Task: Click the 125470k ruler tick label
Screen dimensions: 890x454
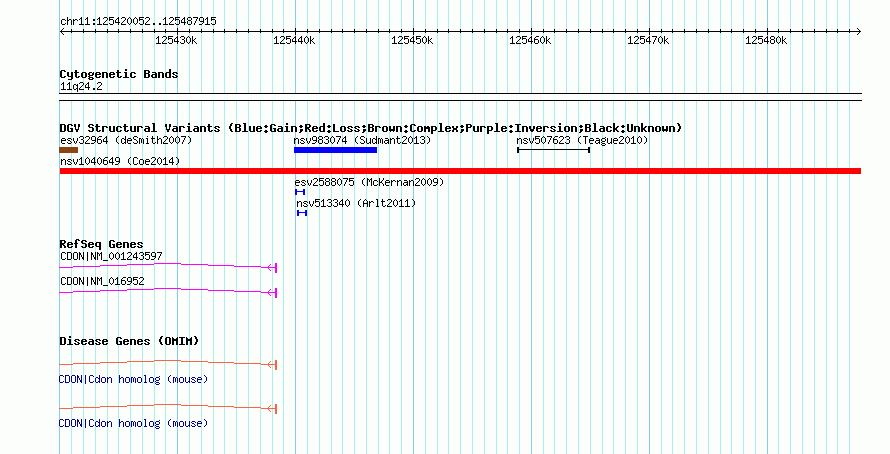Action: click(x=648, y=40)
